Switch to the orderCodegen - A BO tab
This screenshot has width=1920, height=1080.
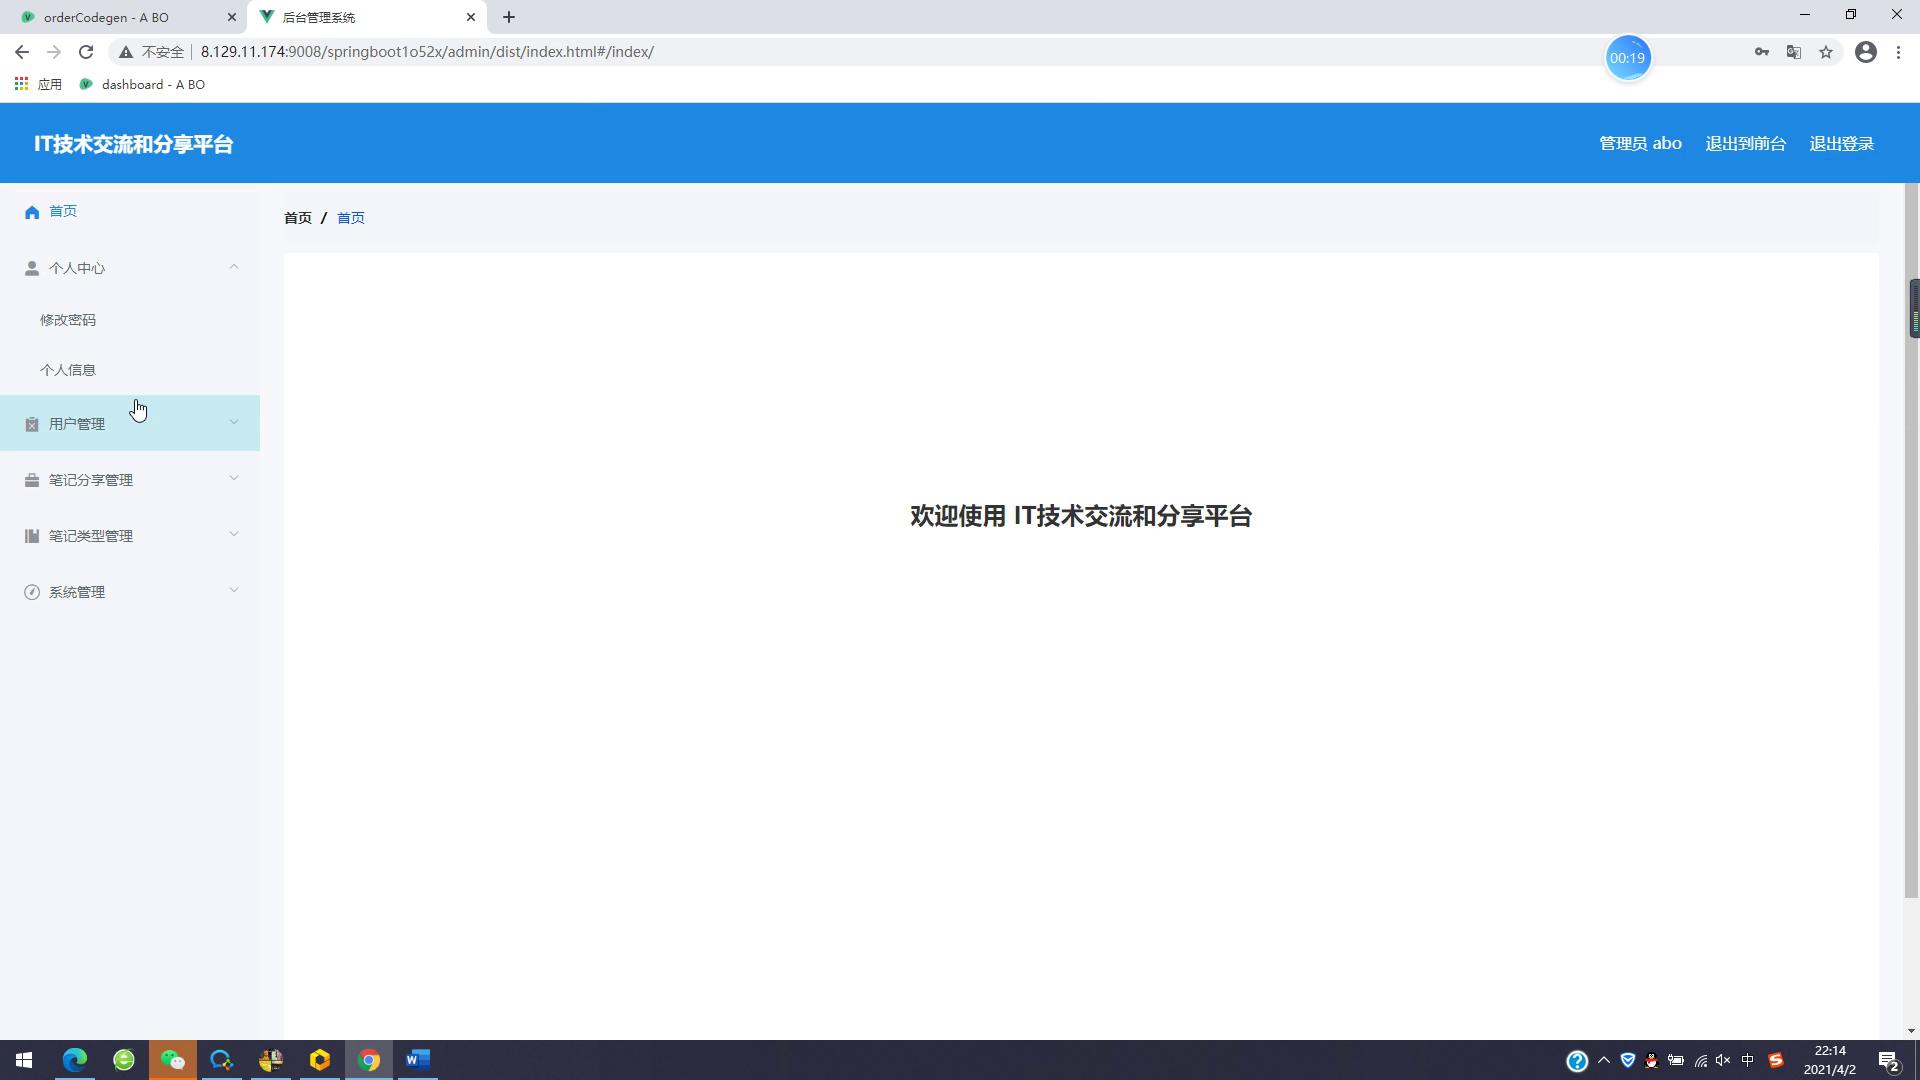[x=106, y=17]
